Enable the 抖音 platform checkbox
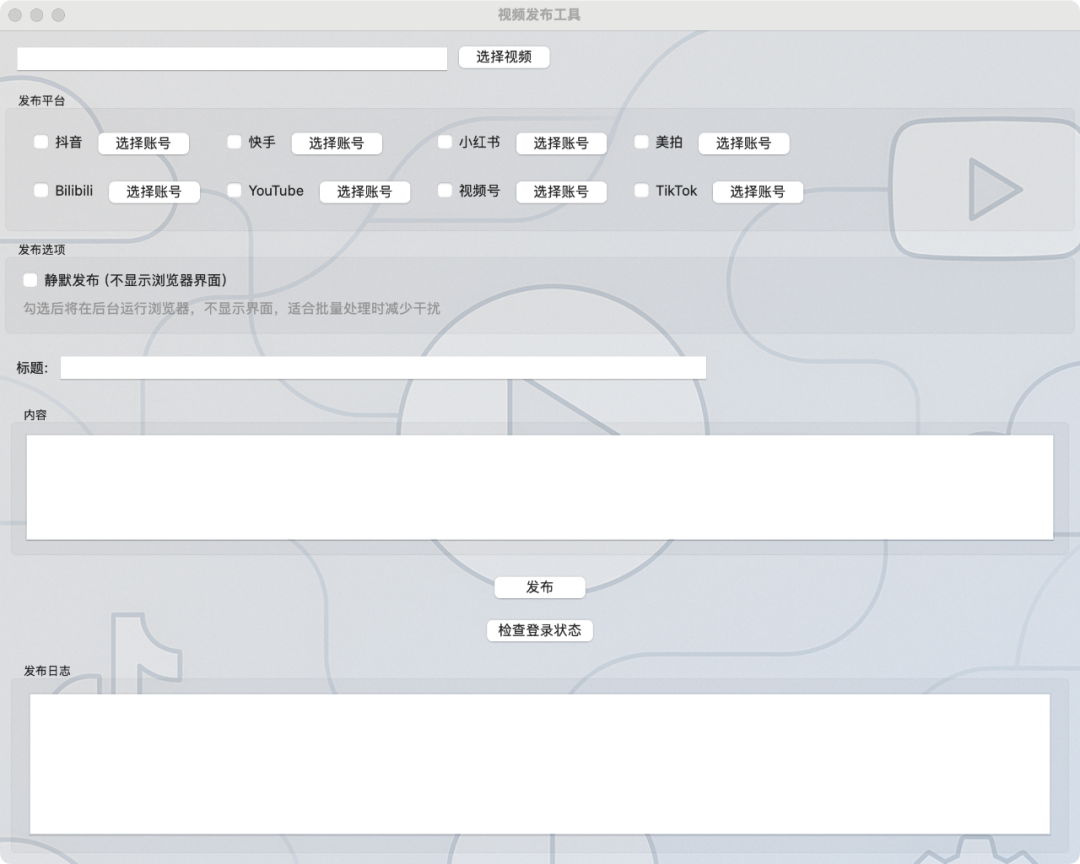1080x864 pixels. click(x=41, y=142)
